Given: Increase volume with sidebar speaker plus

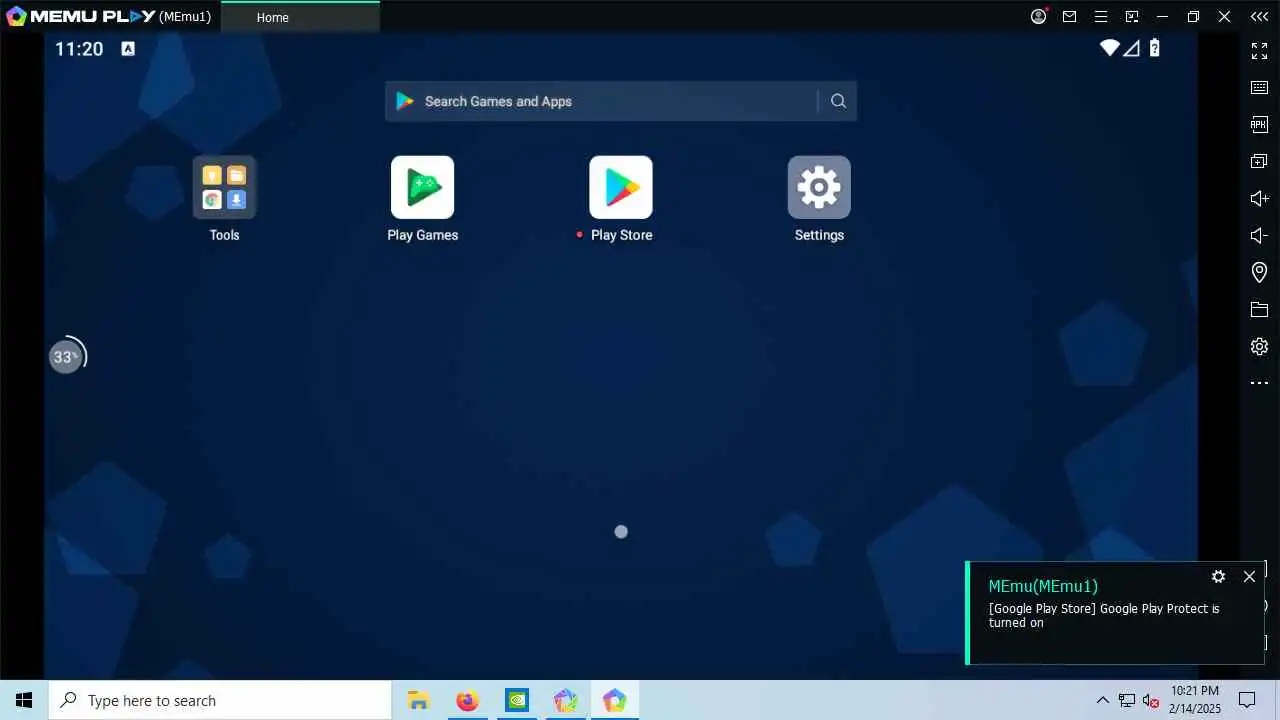Looking at the screenshot, I should coord(1260,198).
